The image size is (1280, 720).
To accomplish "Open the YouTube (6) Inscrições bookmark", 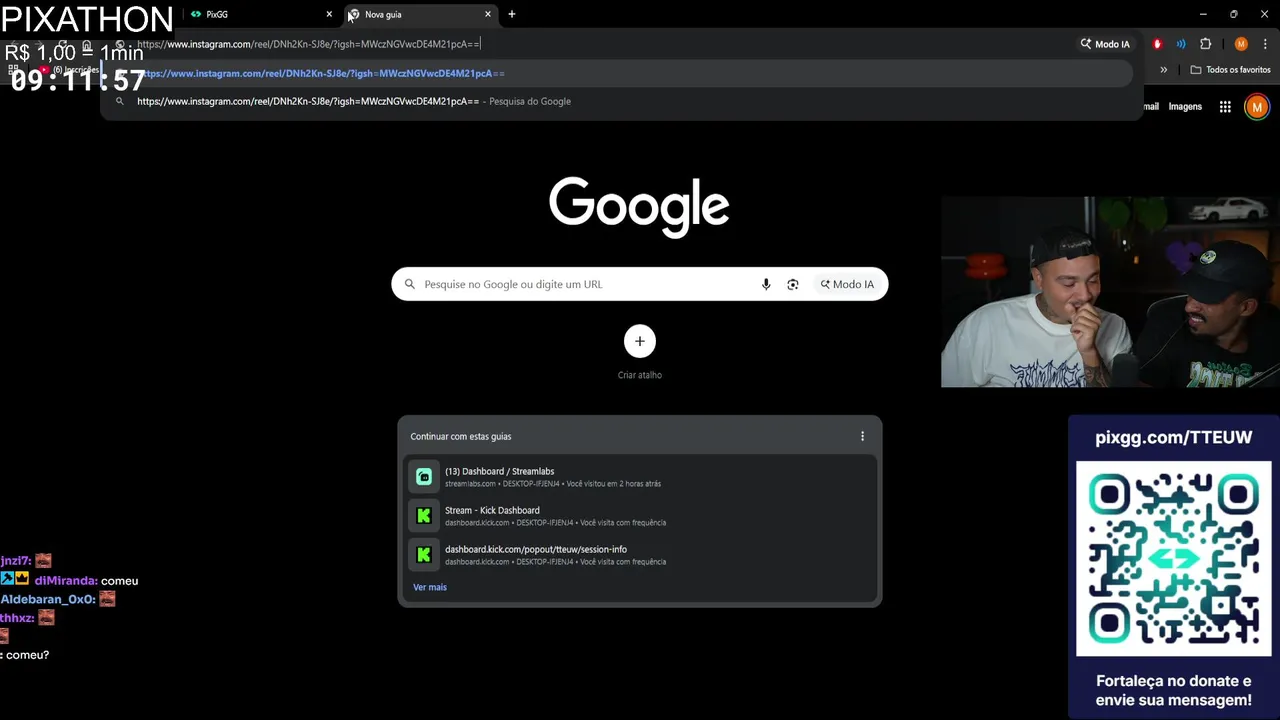I will [x=72, y=70].
